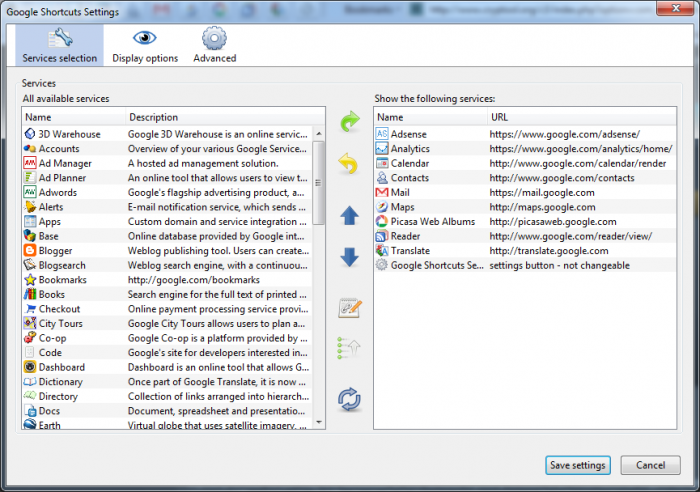Click the yellow remove-service arrow icon
Viewport: 700px width, 492px height.
(x=349, y=163)
